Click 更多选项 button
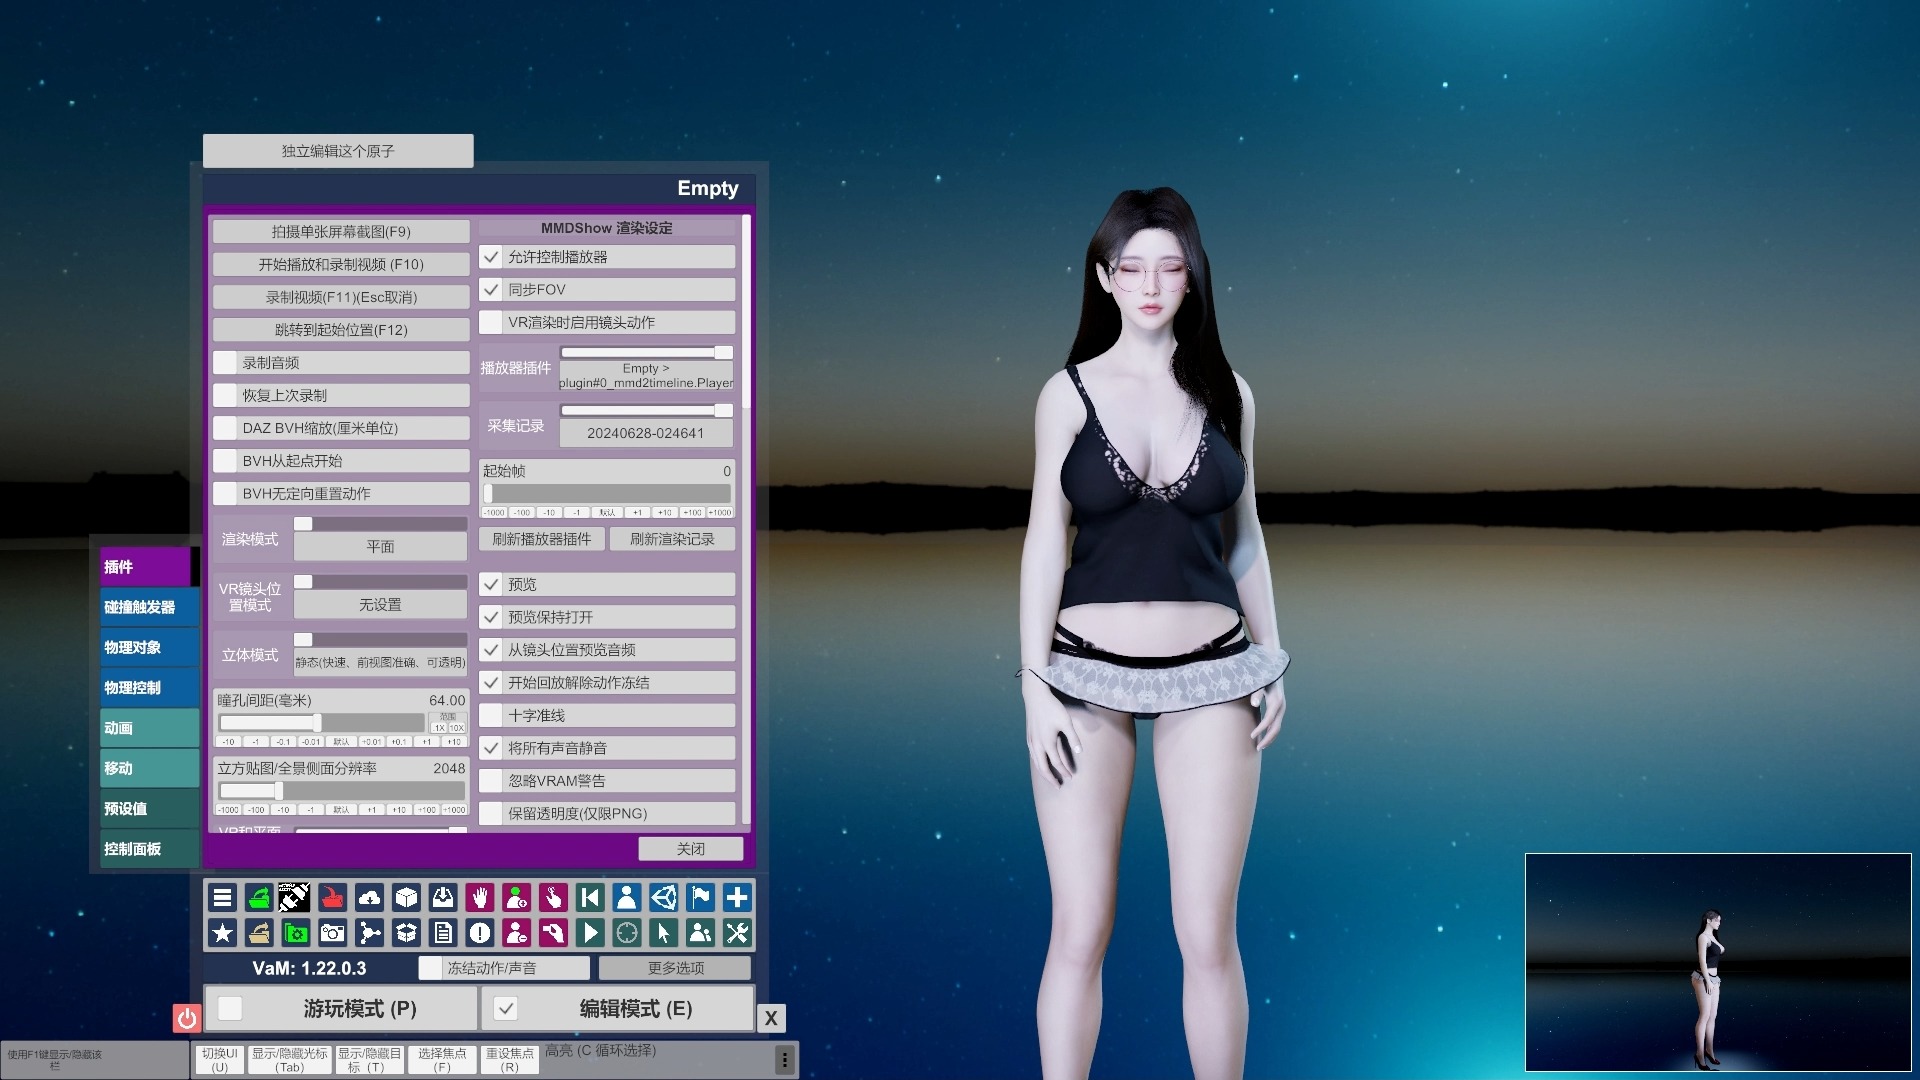This screenshot has width=1920, height=1080. 675,968
